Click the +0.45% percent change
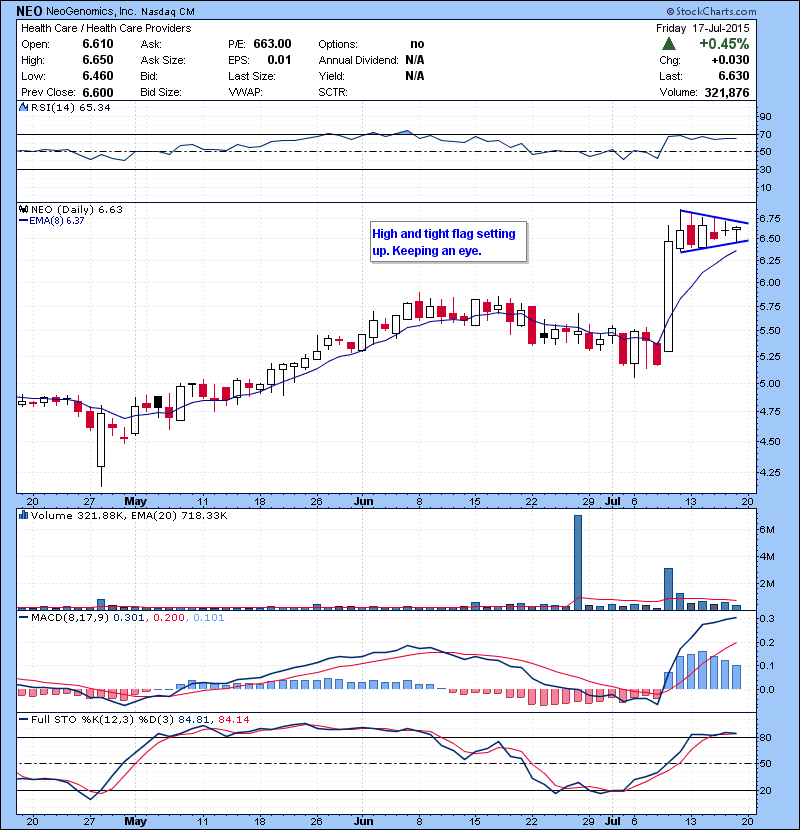This screenshot has width=800, height=830. coord(724,43)
